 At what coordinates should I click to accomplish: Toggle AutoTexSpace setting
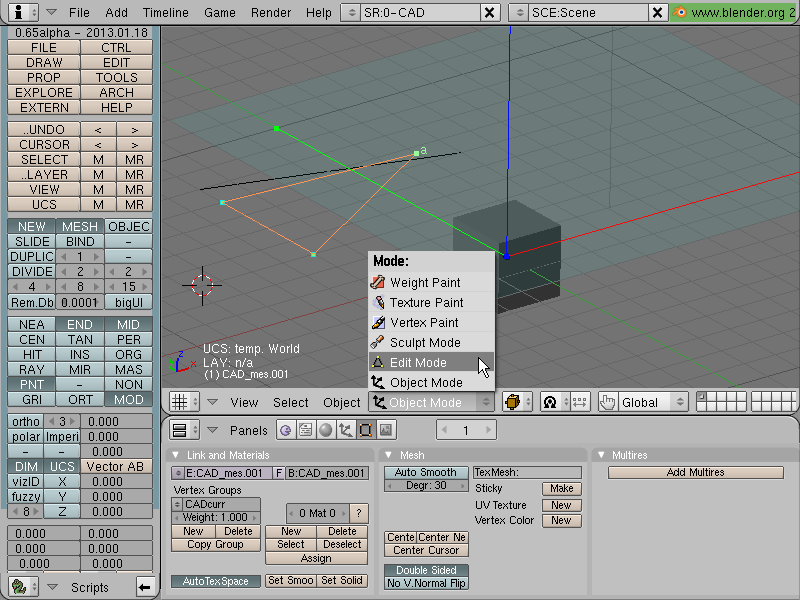pos(215,581)
